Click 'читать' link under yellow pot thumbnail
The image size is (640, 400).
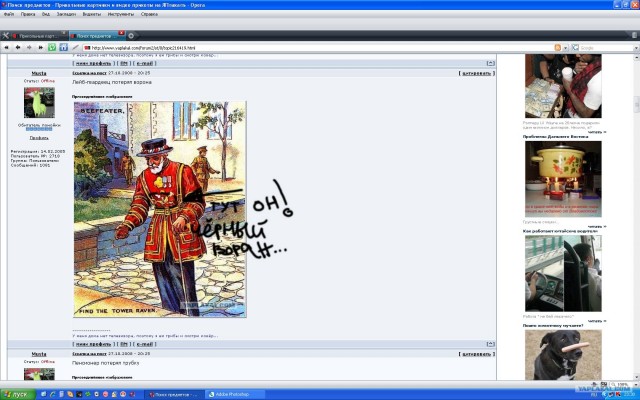597,227
